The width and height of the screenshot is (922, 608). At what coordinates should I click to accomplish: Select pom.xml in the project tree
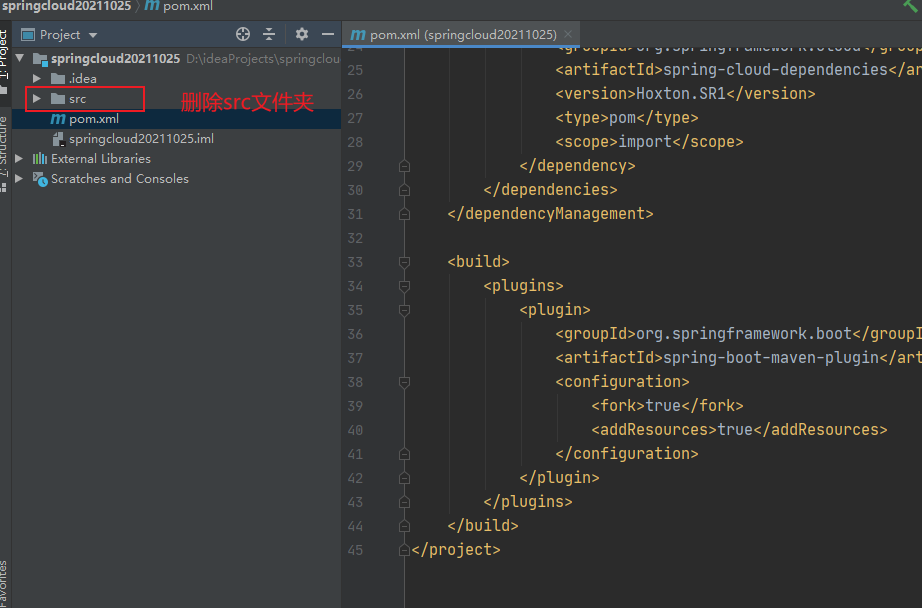click(x=94, y=119)
